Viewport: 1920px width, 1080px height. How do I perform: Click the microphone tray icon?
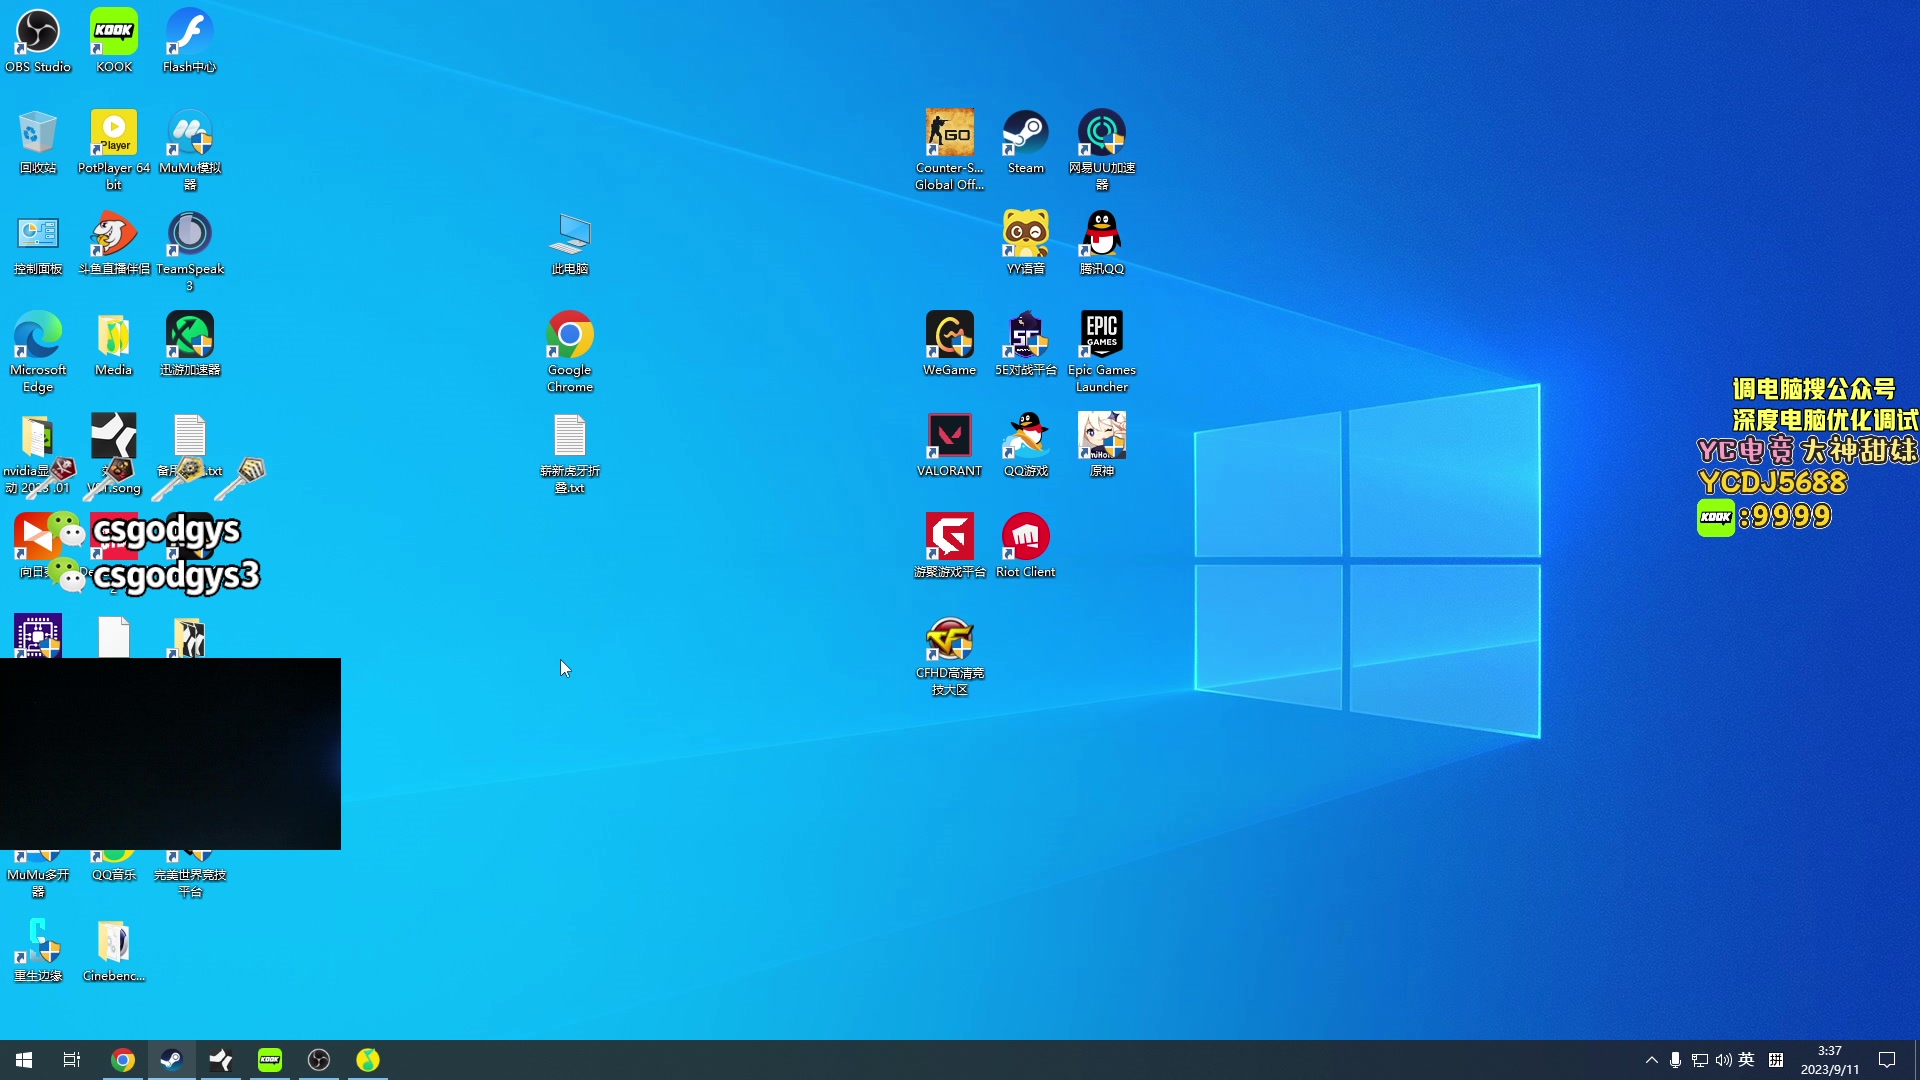pos(1675,1060)
